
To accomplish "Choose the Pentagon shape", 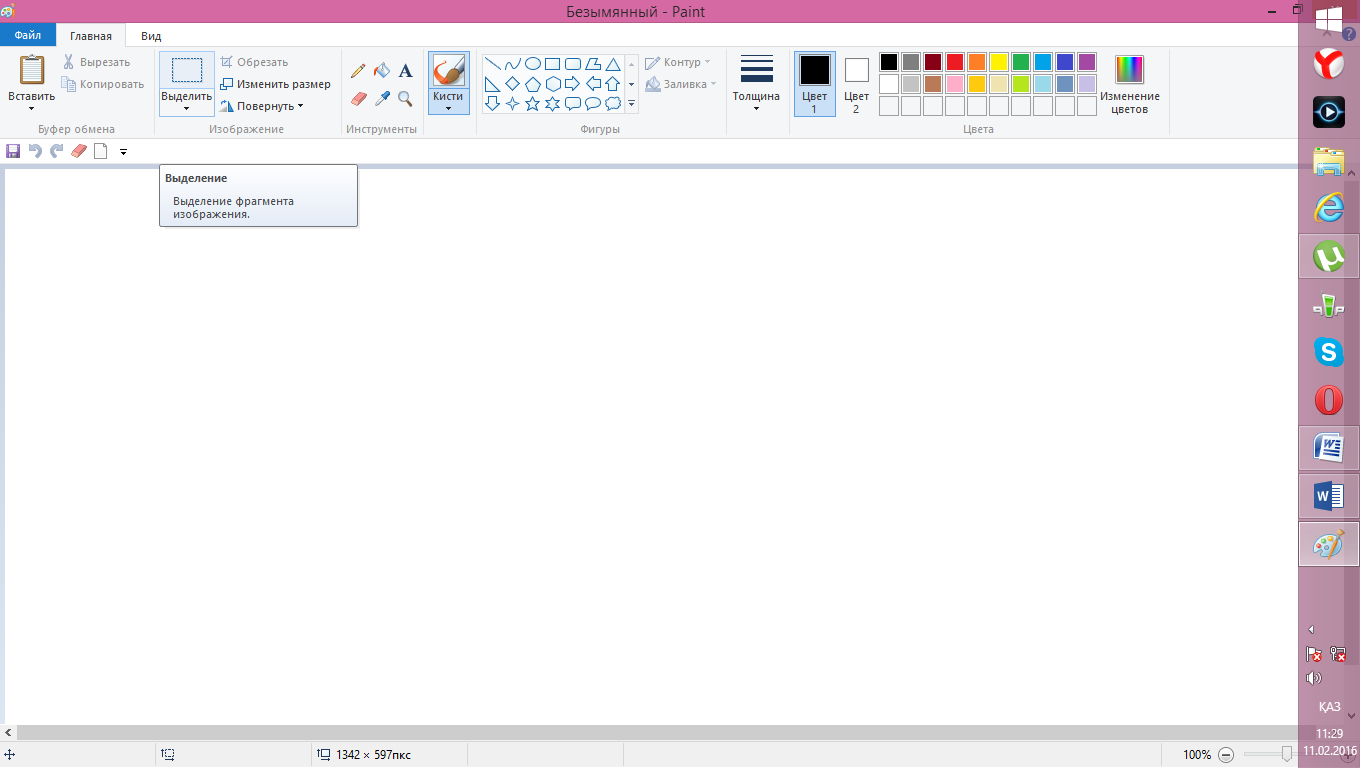I will click(x=533, y=84).
